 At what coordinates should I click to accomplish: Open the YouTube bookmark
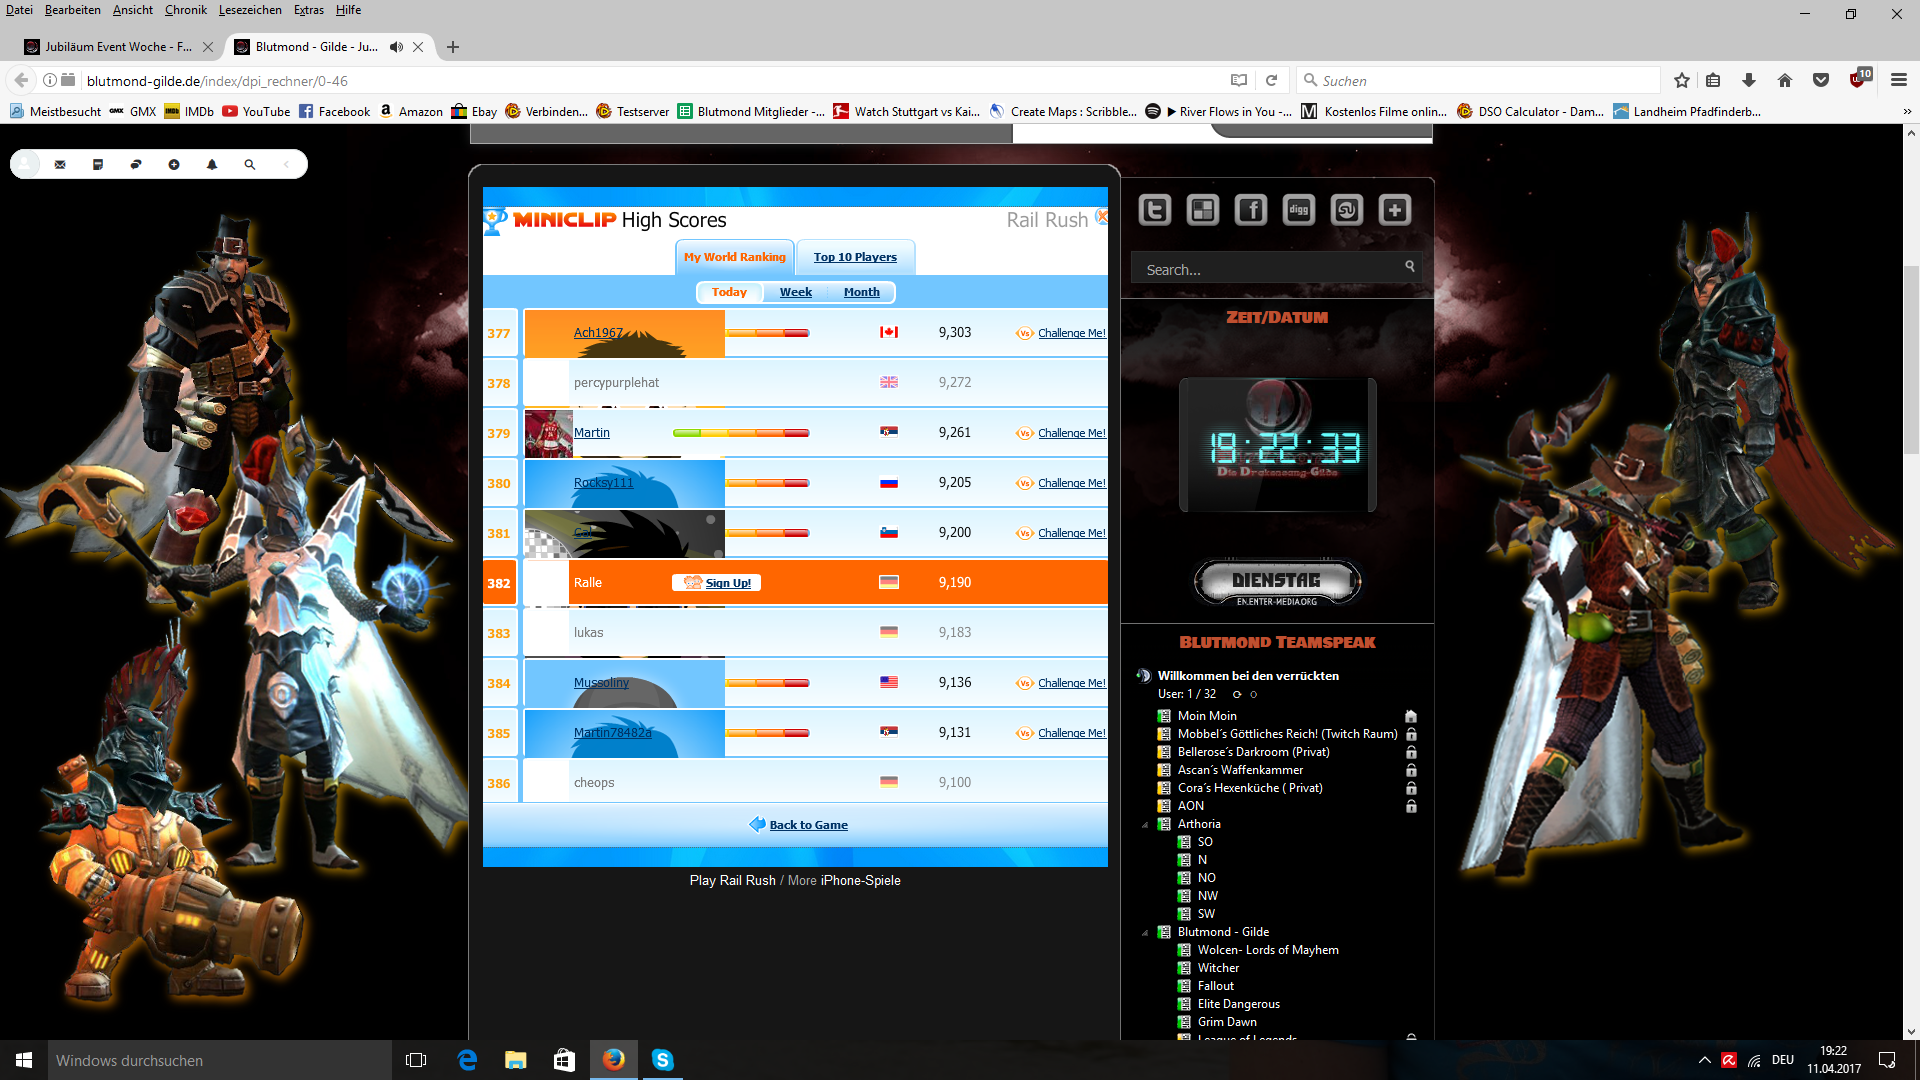(x=257, y=112)
